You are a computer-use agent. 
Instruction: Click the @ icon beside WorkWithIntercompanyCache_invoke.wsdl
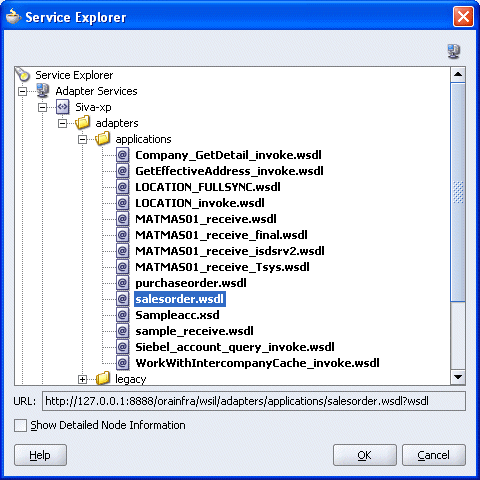click(x=122, y=363)
